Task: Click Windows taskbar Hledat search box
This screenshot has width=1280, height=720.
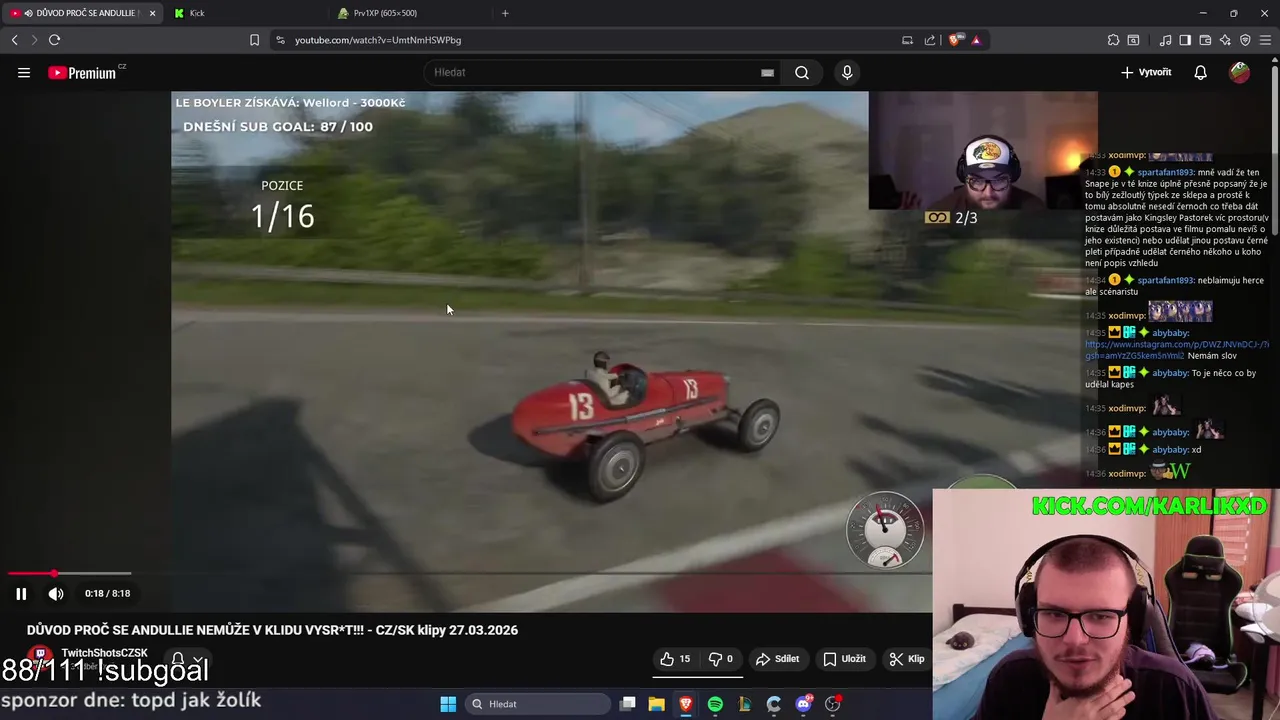Action: tap(539, 704)
